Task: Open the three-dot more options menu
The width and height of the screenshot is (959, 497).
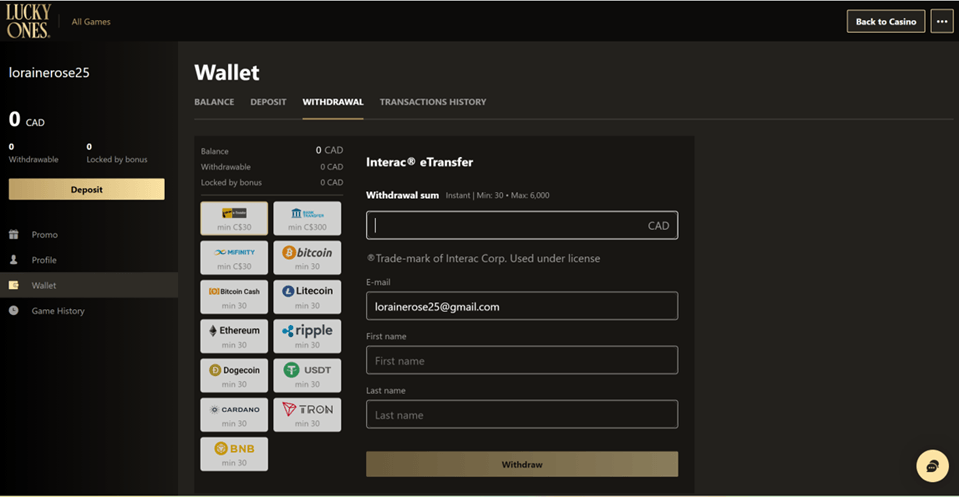Action: [941, 21]
